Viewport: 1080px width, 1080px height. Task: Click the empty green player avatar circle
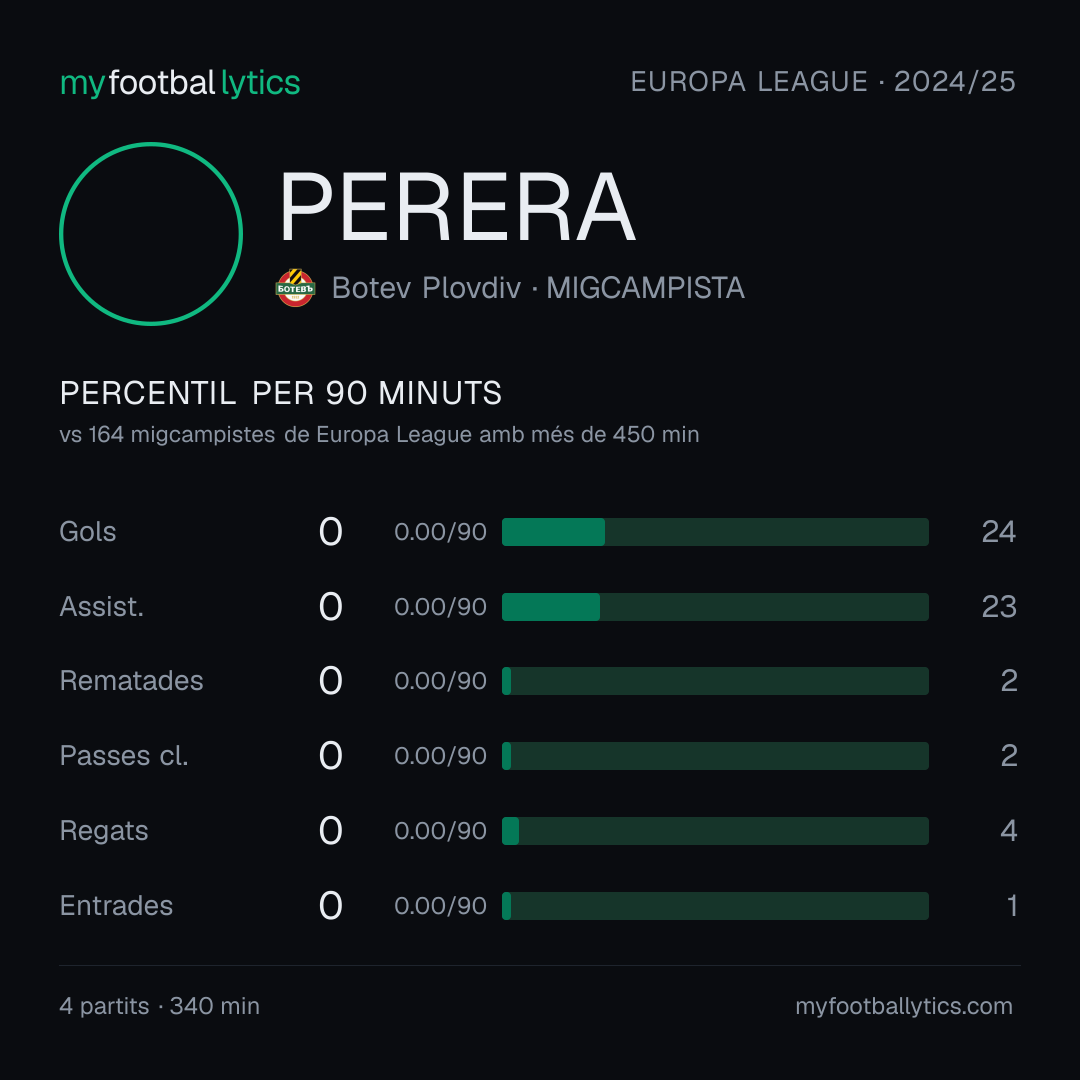tap(151, 234)
